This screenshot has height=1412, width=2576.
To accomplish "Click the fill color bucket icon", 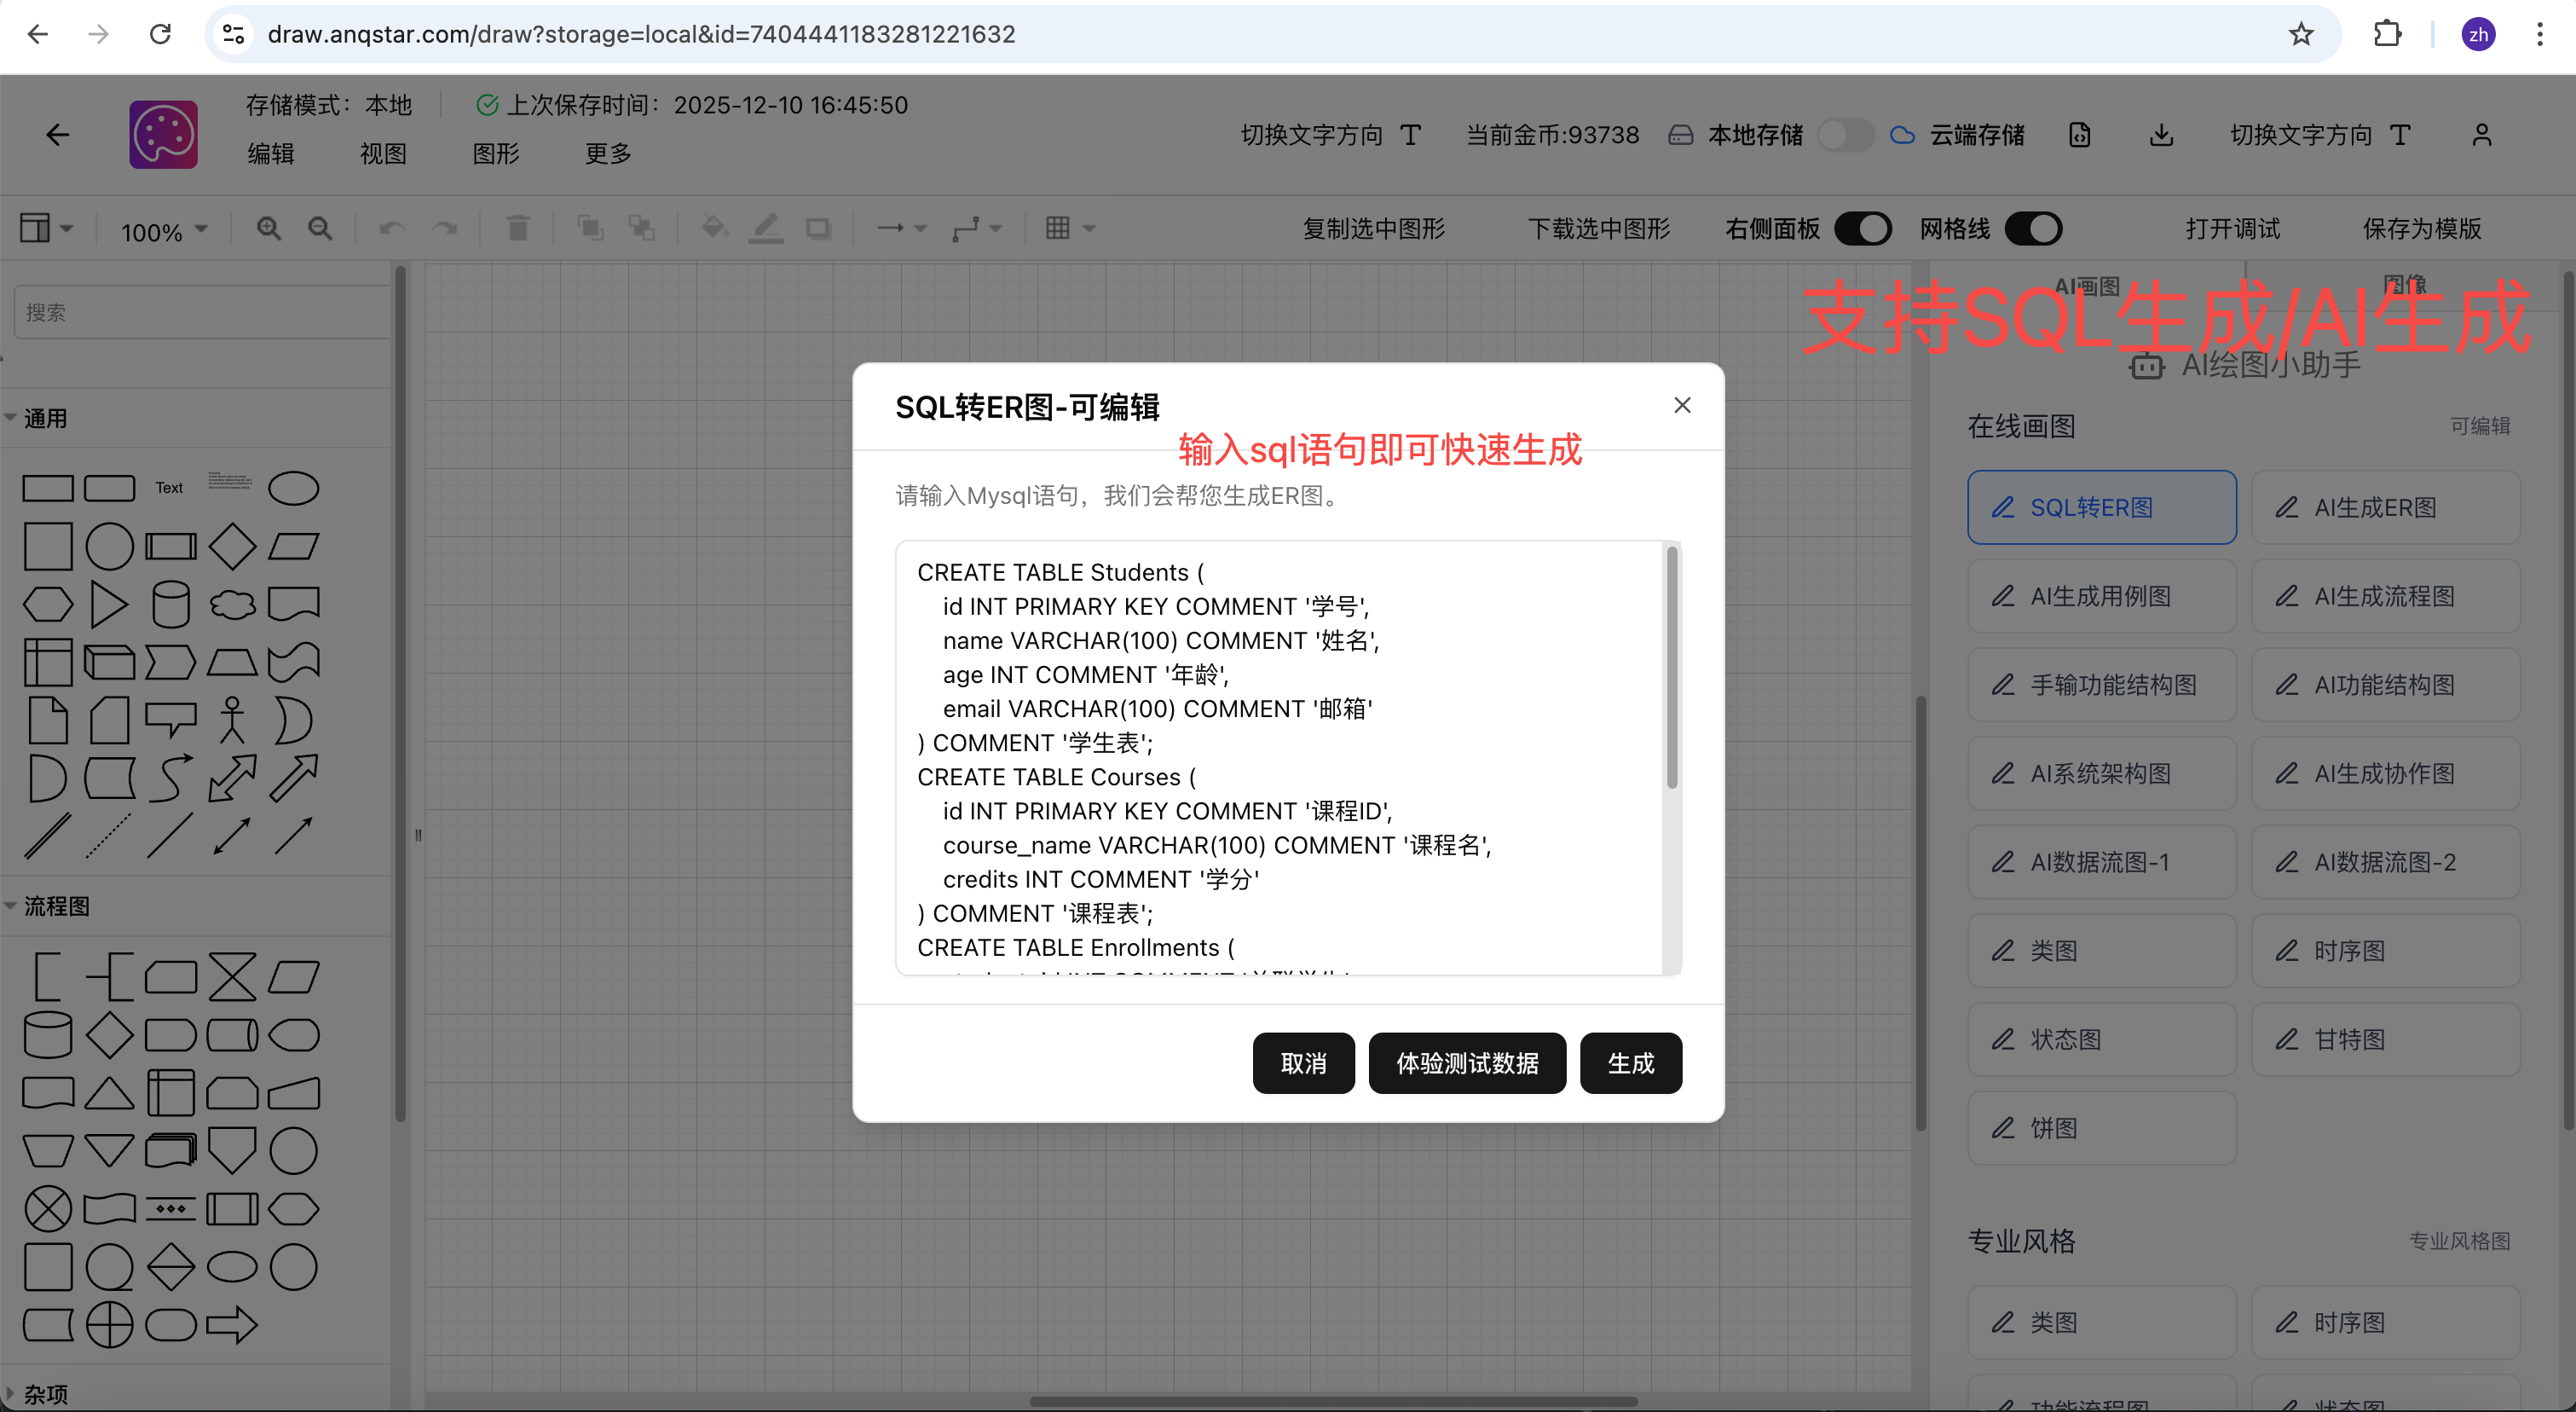I will (x=713, y=229).
